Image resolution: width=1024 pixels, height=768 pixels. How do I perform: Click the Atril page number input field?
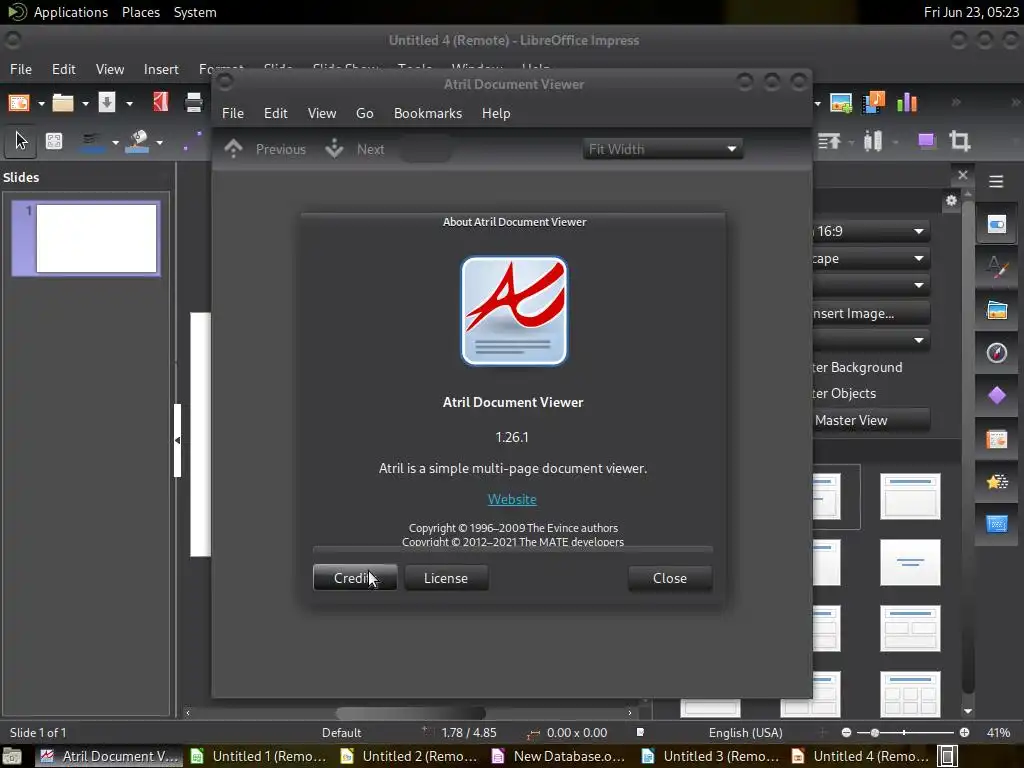(425, 149)
